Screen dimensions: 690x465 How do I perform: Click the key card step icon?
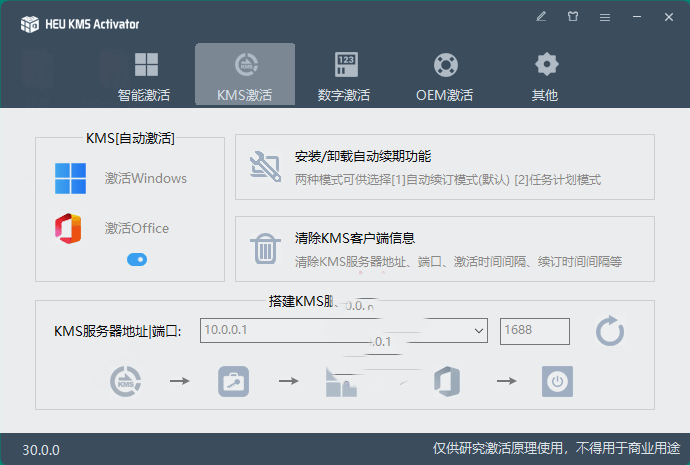[233, 381]
